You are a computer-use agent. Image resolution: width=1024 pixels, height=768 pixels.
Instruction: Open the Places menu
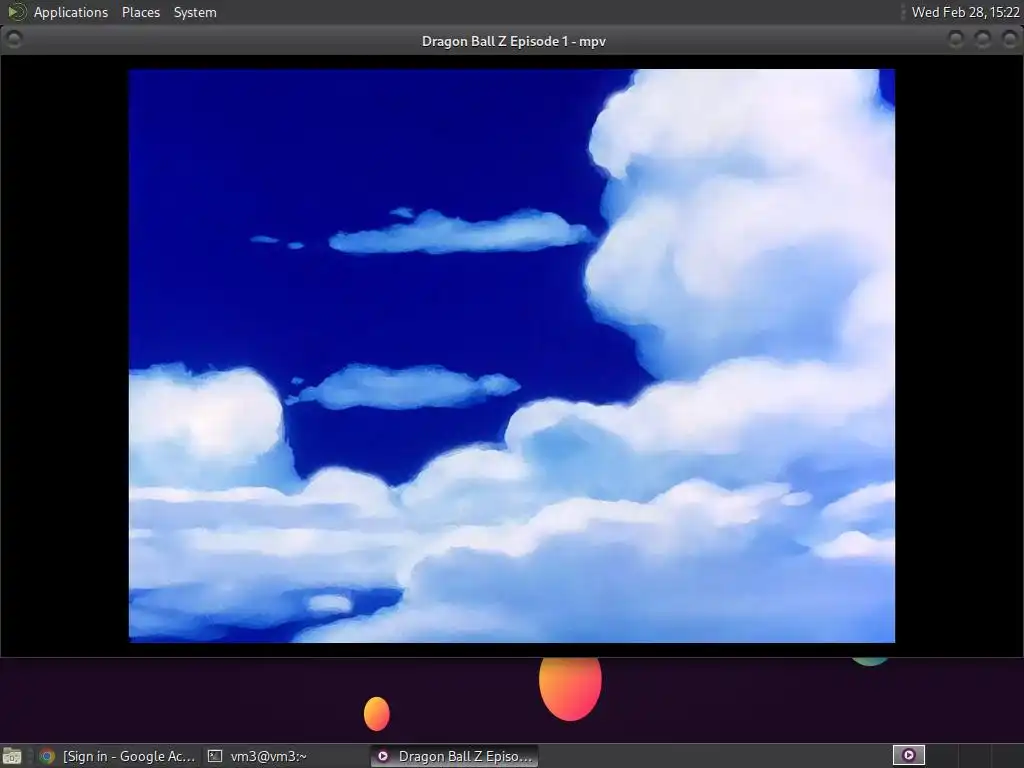pos(140,12)
